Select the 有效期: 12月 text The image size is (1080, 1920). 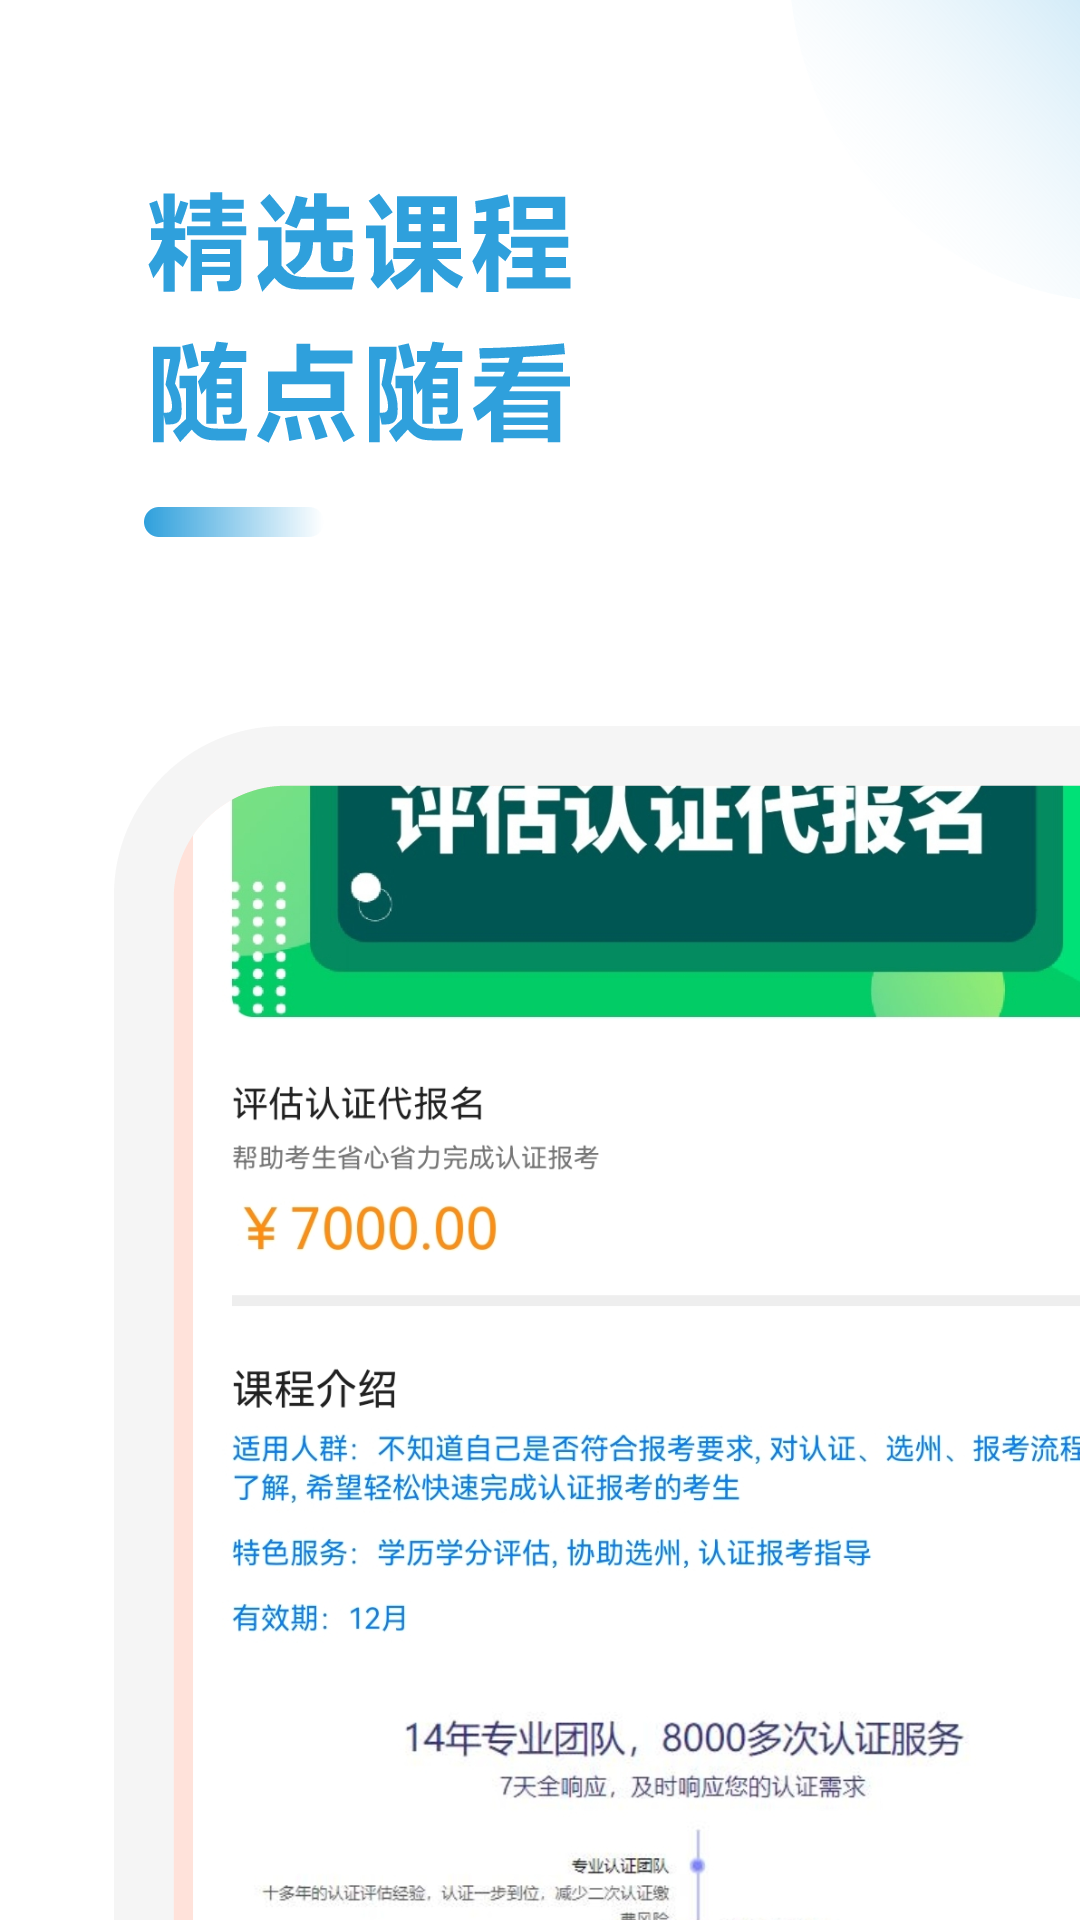320,1618
